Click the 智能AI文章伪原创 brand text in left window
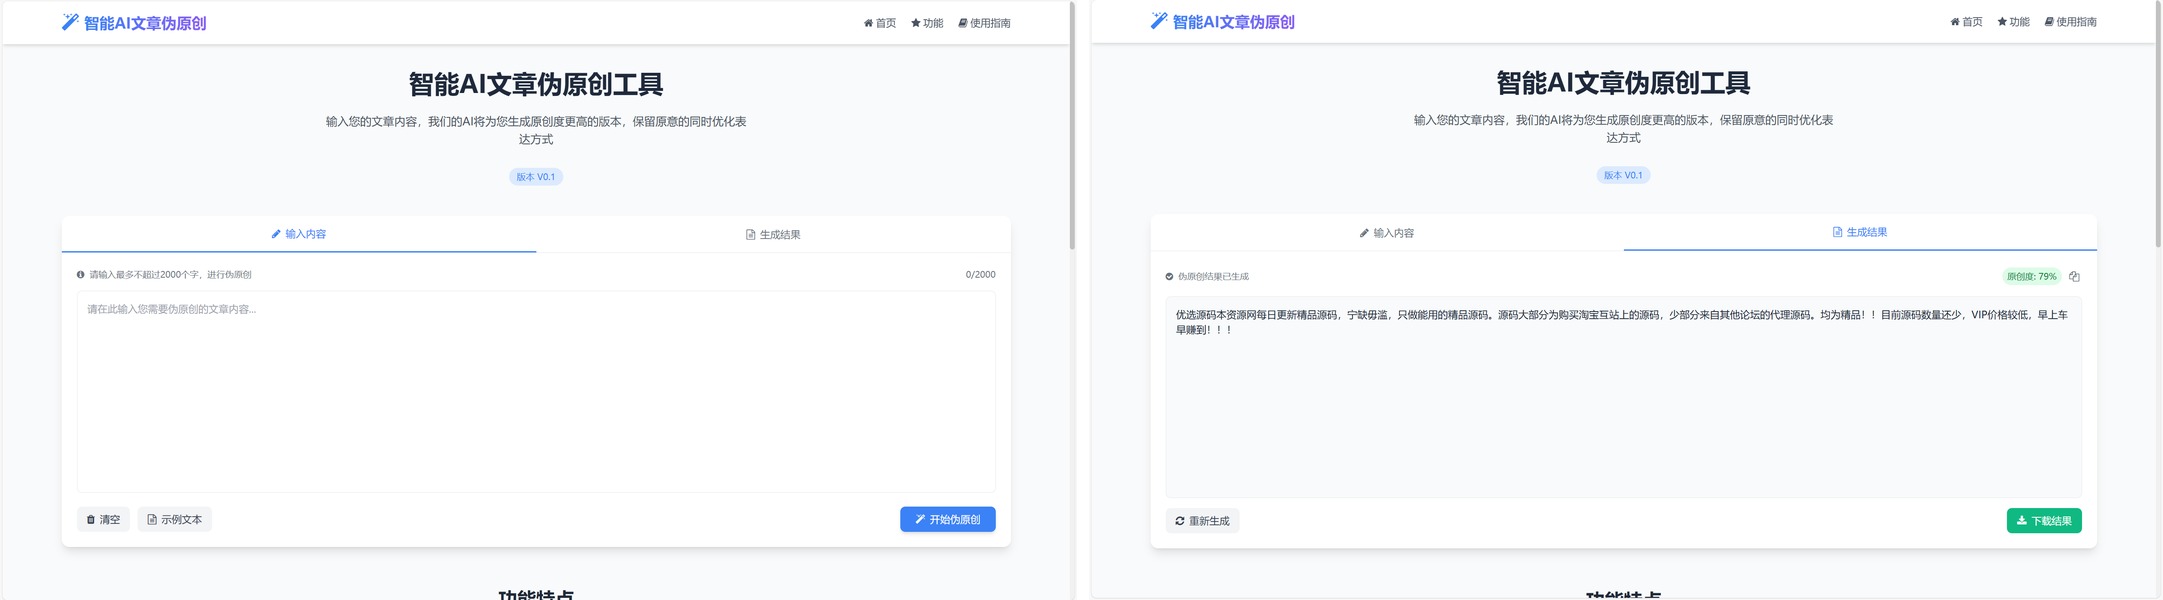Image resolution: width=2163 pixels, height=600 pixels. (145, 23)
